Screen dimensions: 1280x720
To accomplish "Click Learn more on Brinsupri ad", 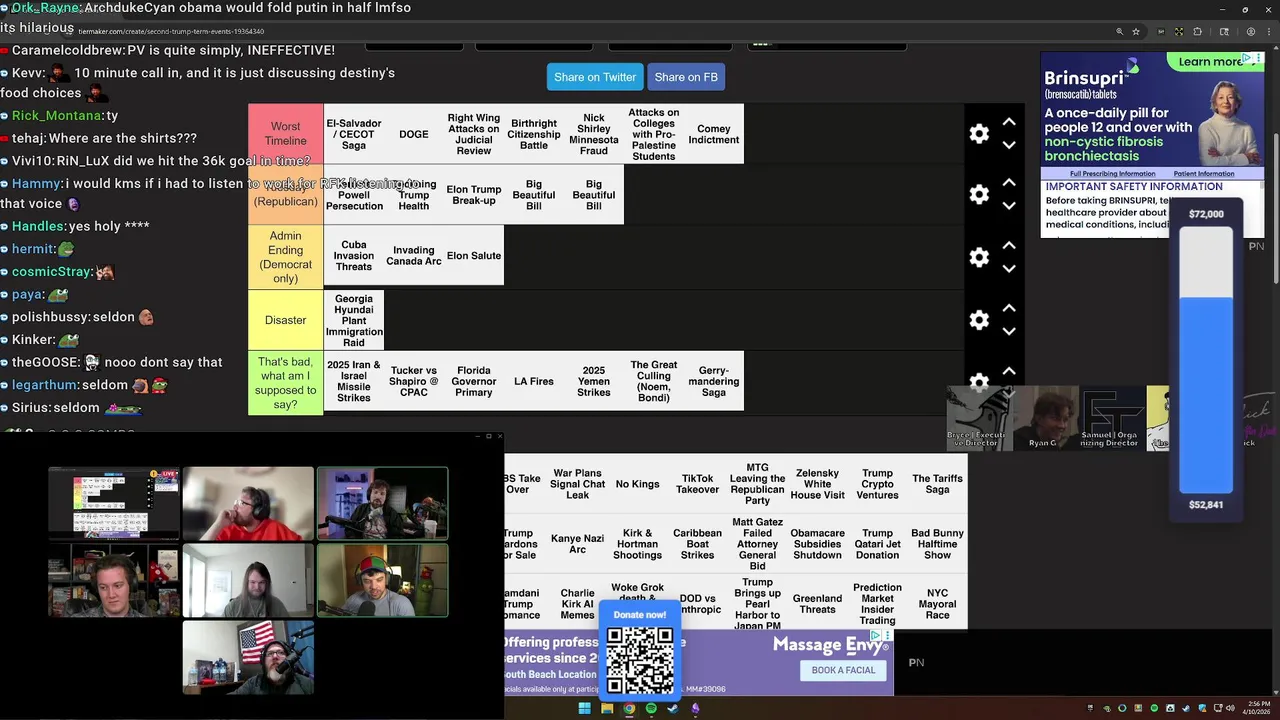I will pyautogui.click(x=1209, y=62).
